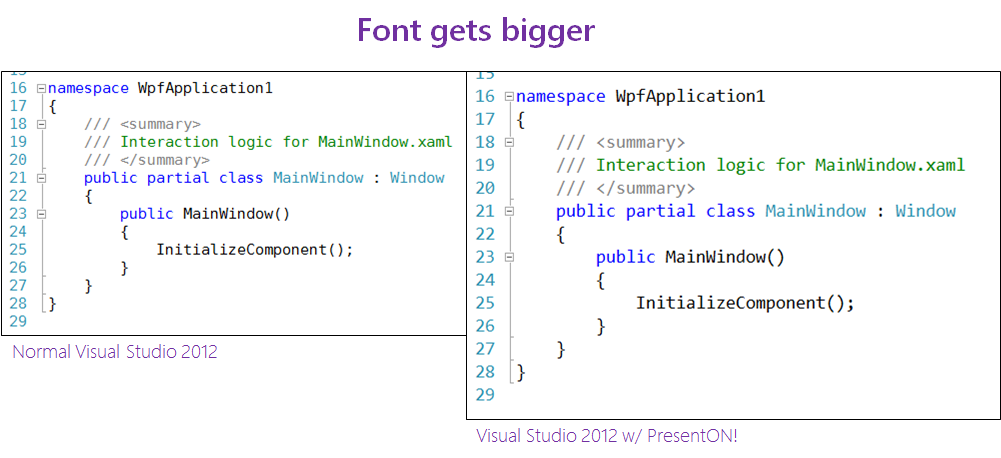The image size is (1001, 458).
Task: Click closing brace on line 26 in PresentON panel
Action: click(601, 326)
